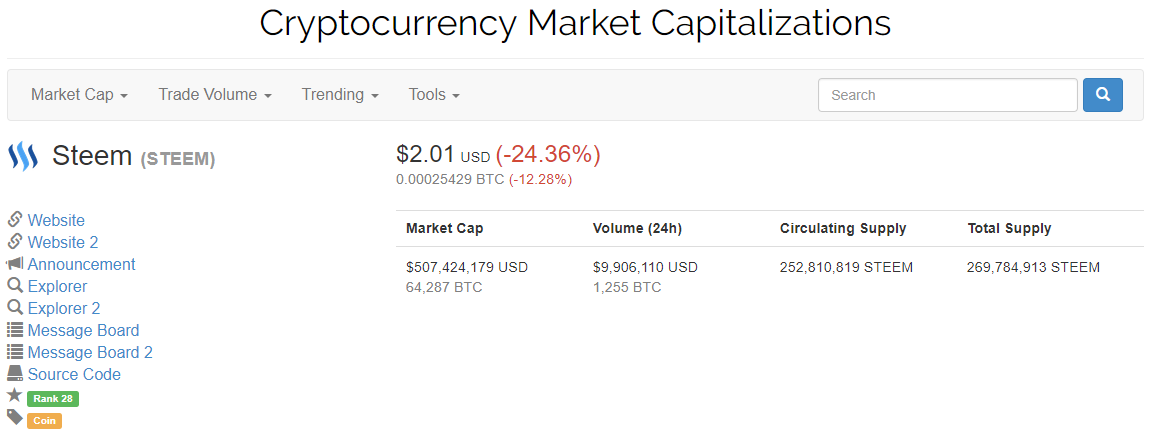Click the green Rank 28 badge

(53, 399)
